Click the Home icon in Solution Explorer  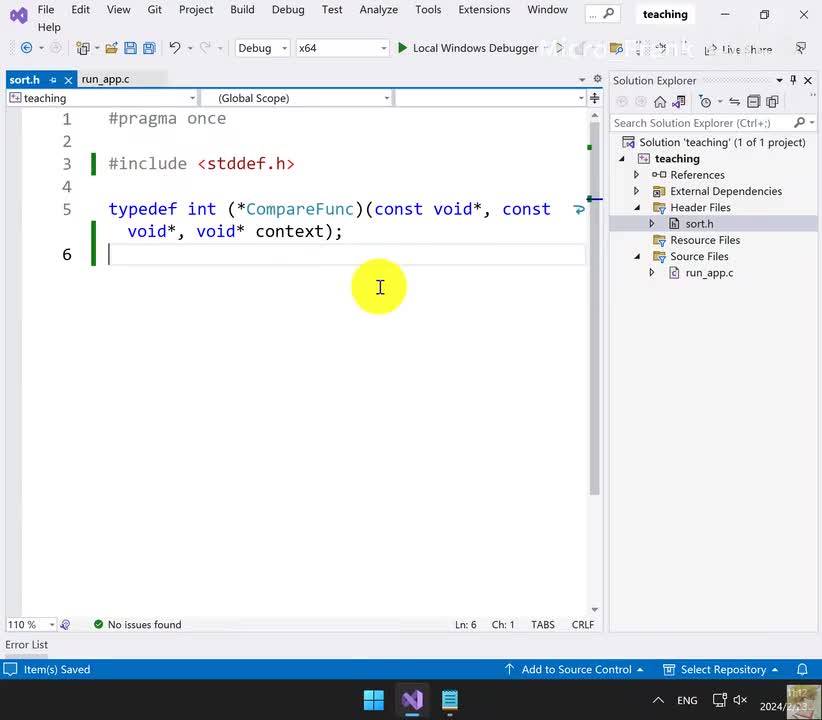659,102
